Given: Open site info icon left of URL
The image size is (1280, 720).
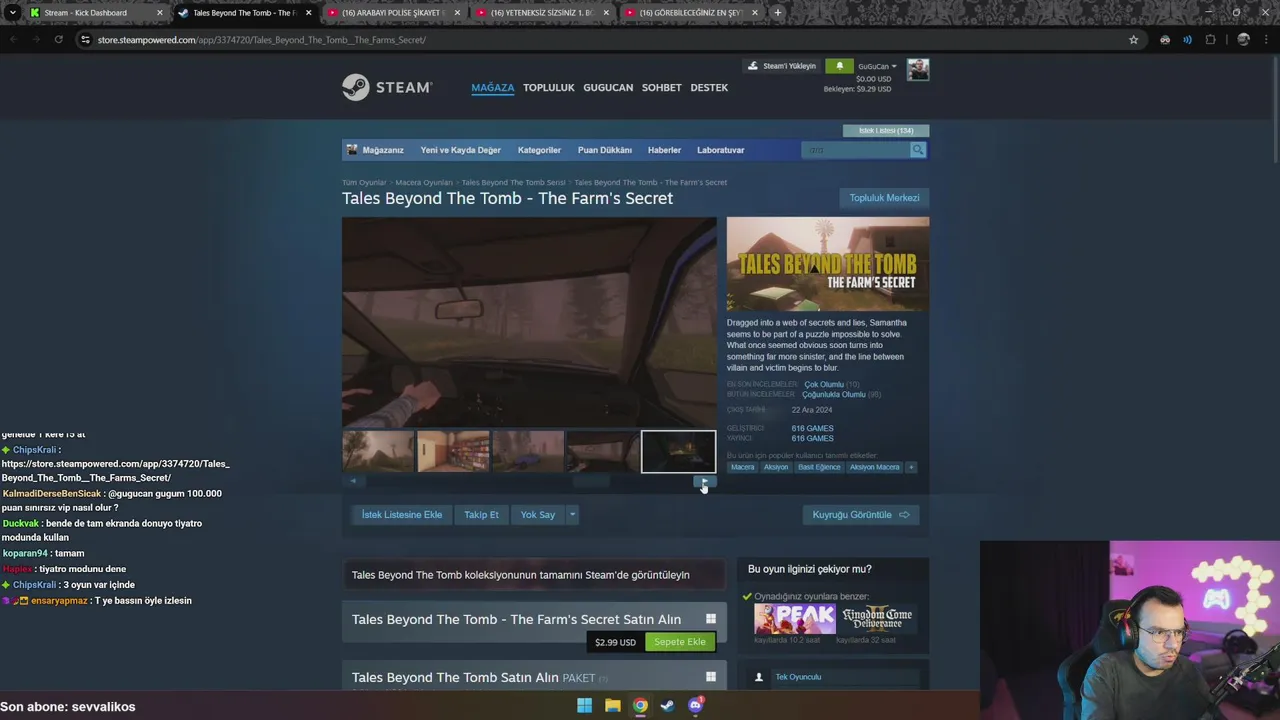Looking at the screenshot, I should click(85, 40).
